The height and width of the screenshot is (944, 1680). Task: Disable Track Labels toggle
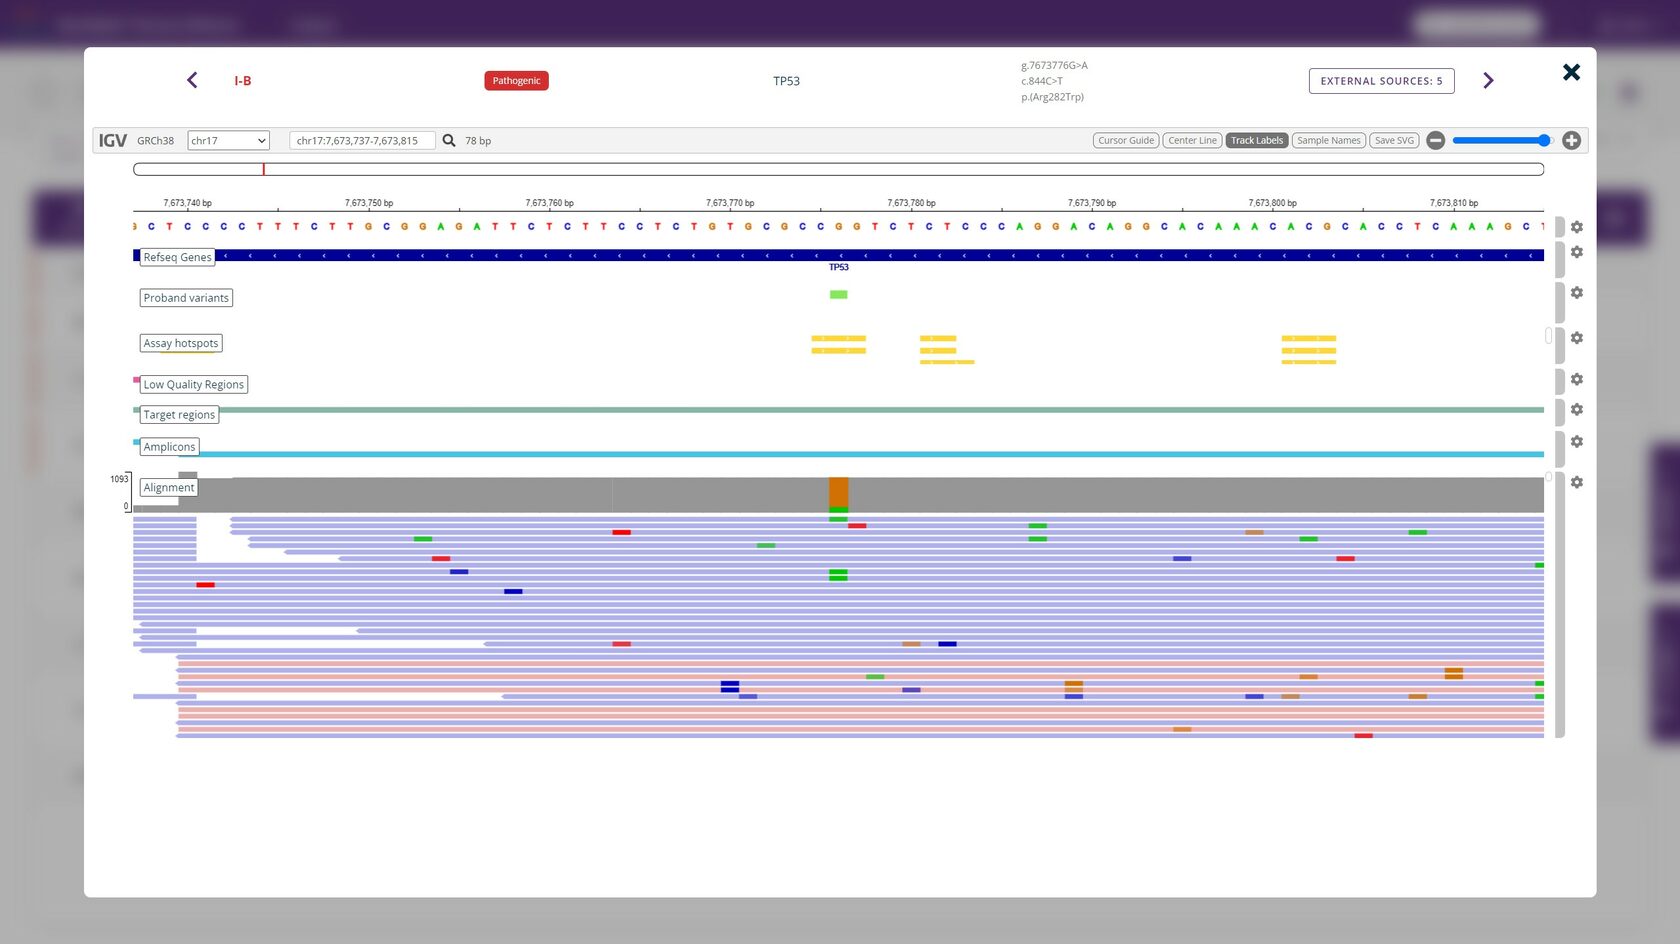pos(1256,141)
